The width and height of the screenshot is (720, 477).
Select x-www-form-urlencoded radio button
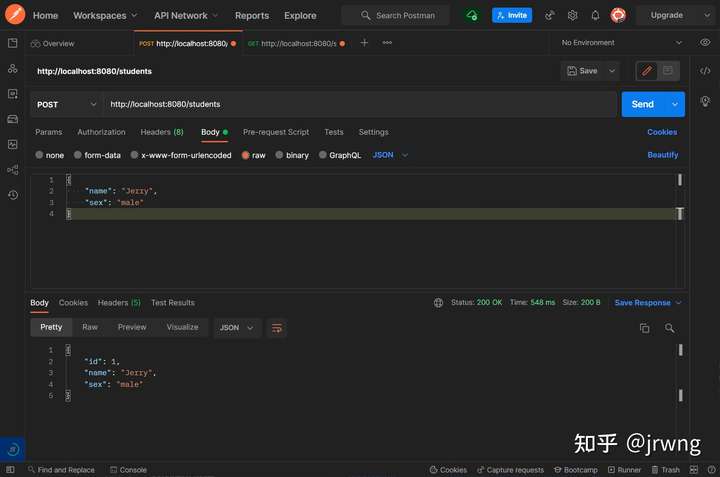134,155
